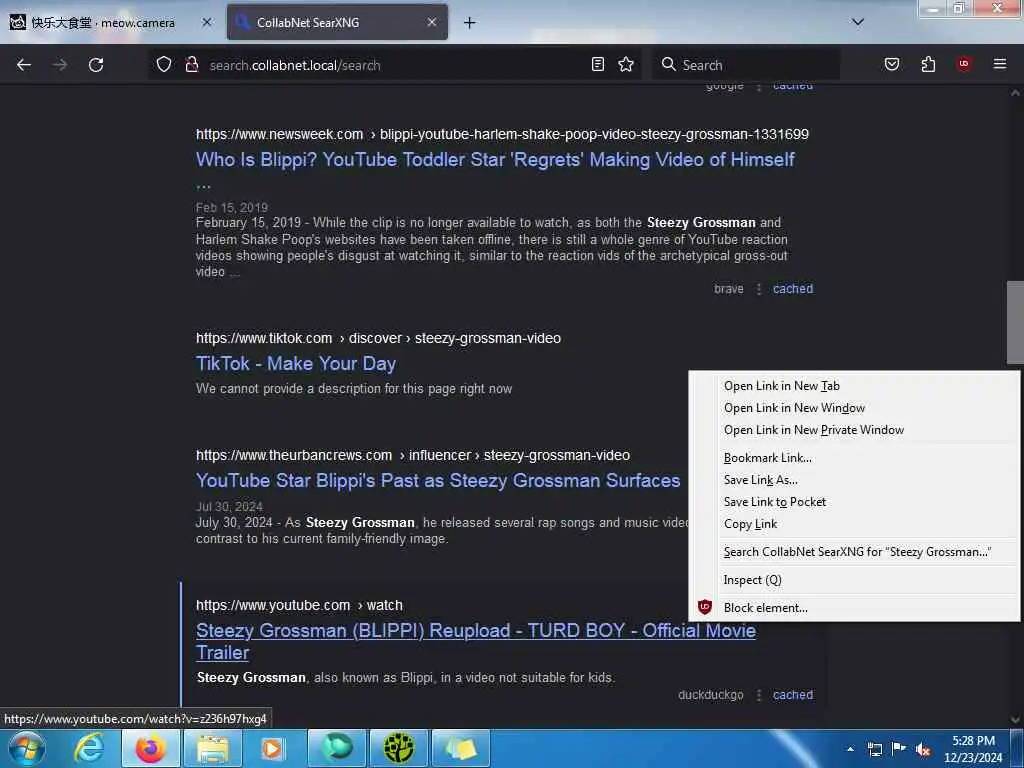Select the CollabNet SearXNG tab
Screen dimensions: 1024x768
tap(337, 22)
